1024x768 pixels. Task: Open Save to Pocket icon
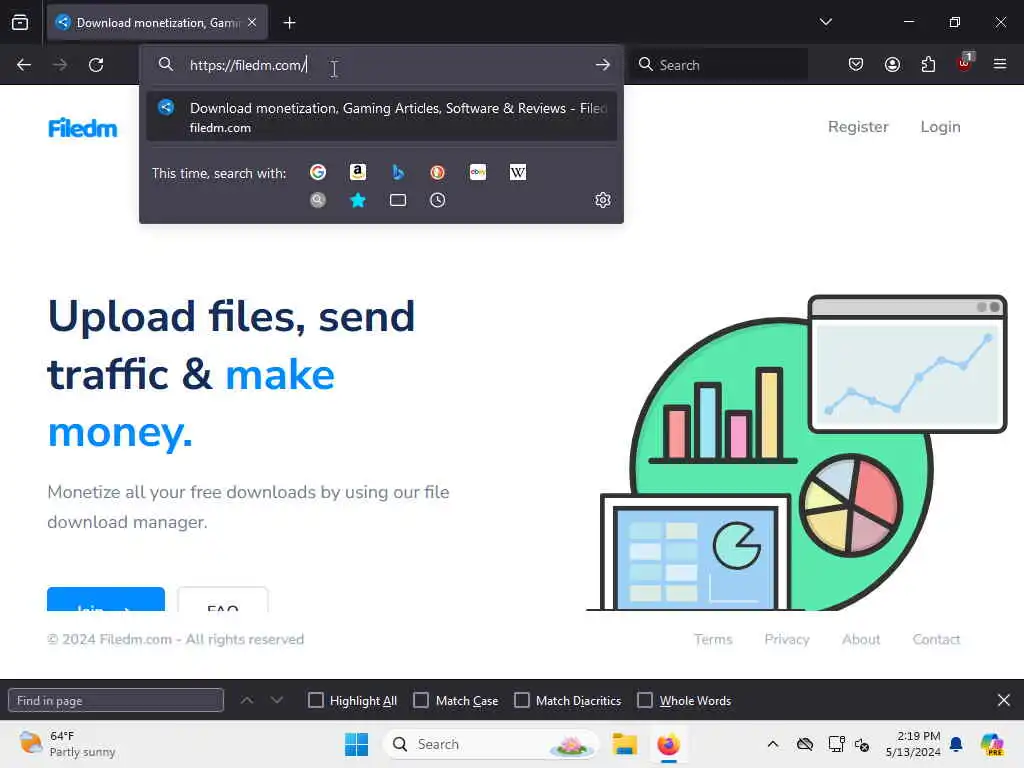(856, 64)
